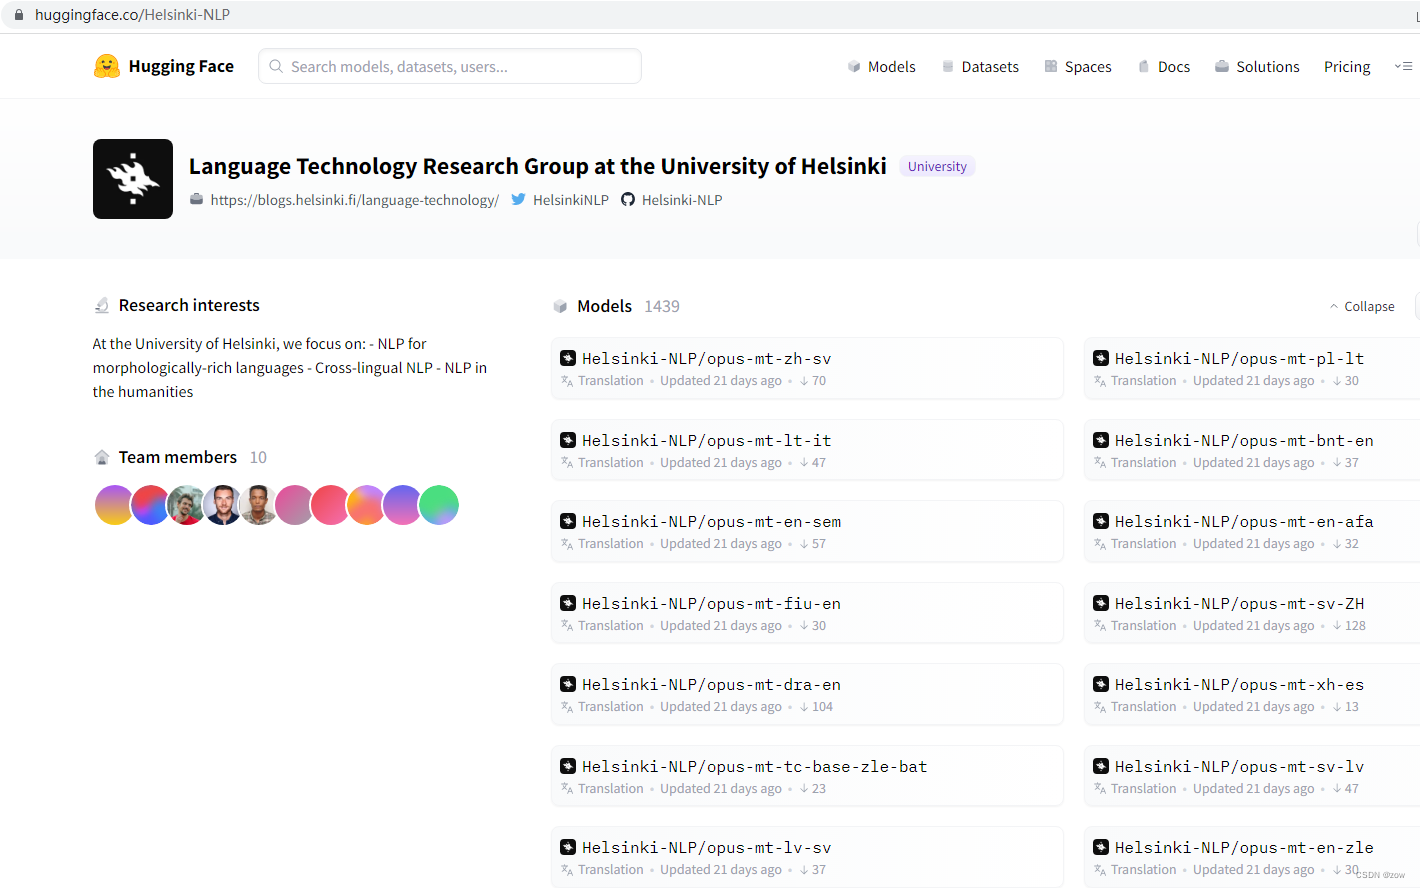This screenshot has width=1420, height=888.
Task: Click the browser address bar URL
Action: coord(132,15)
